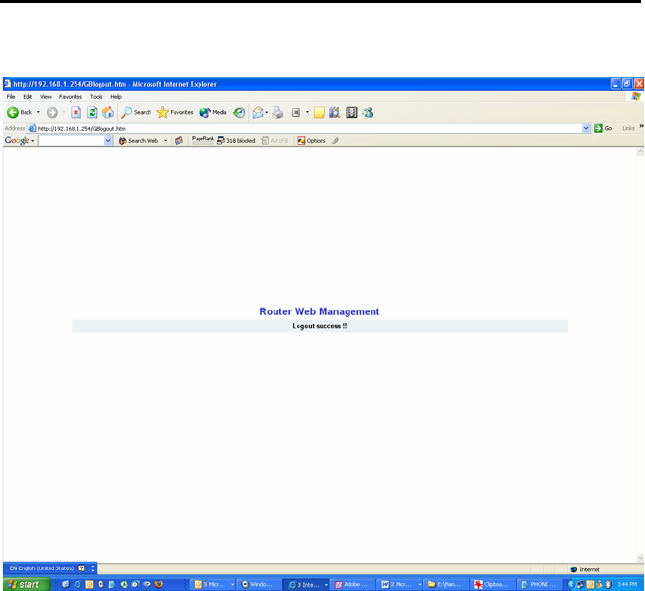
Task: Open the Messenger people icon
Action: coord(368,112)
